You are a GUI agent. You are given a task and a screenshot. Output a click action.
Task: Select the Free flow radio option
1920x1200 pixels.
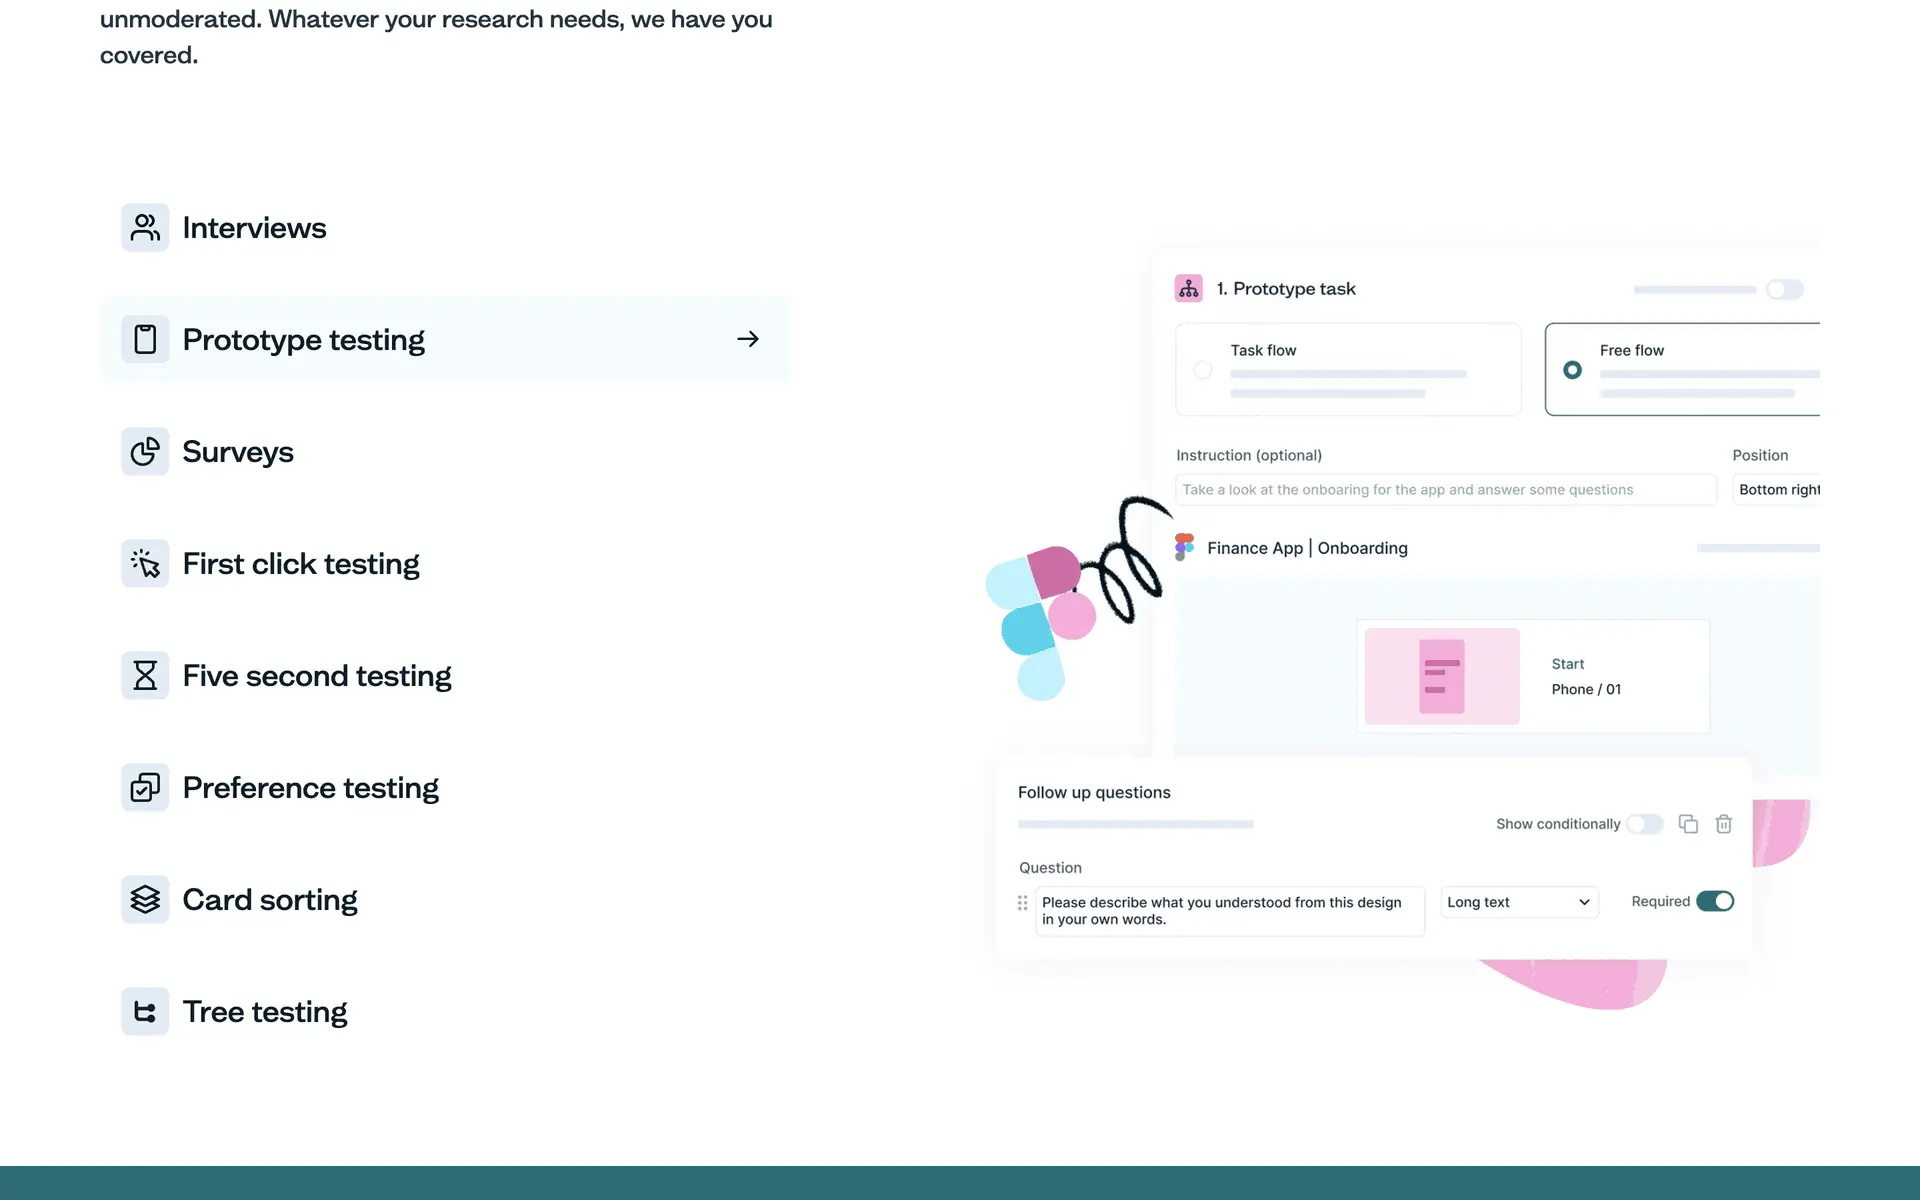[1573, 370]
